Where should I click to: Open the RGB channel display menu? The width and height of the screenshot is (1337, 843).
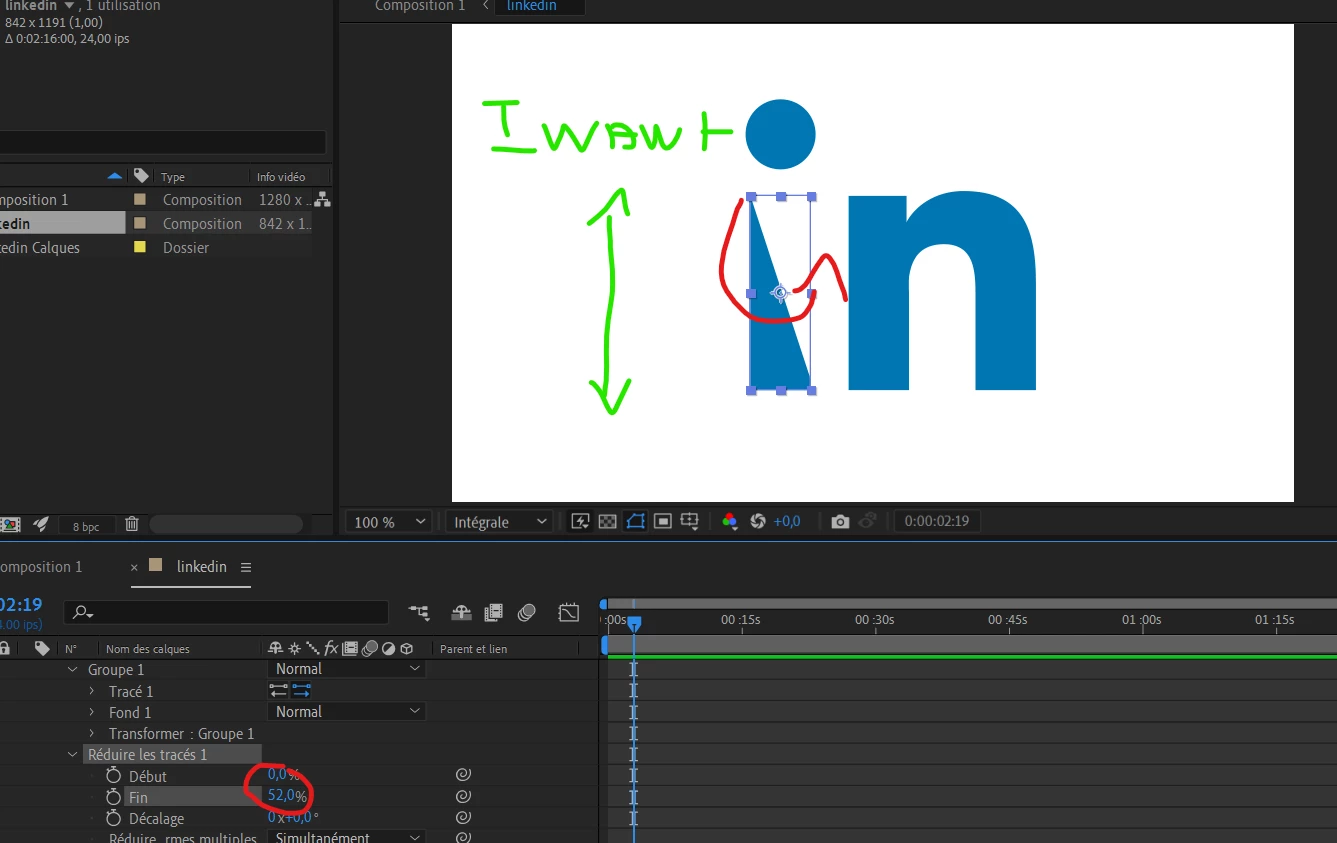(x=730, y=522)
